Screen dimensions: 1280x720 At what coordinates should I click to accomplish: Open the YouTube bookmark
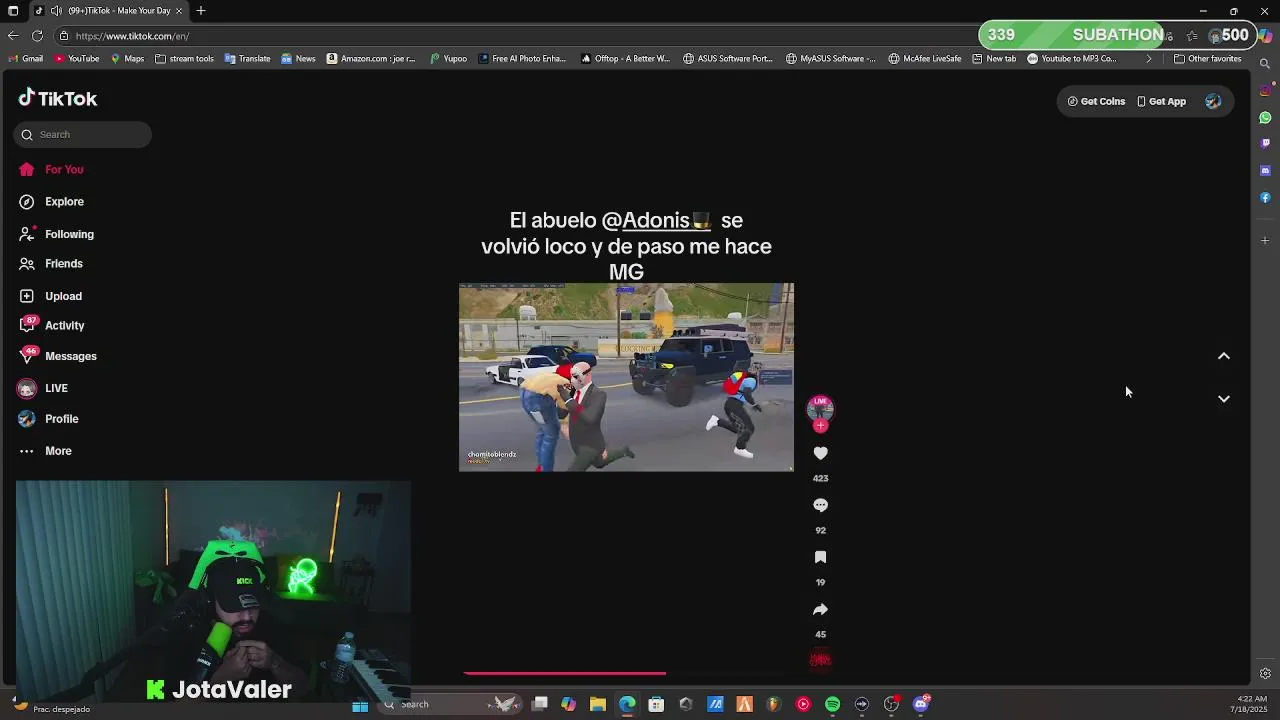[77, 59]
